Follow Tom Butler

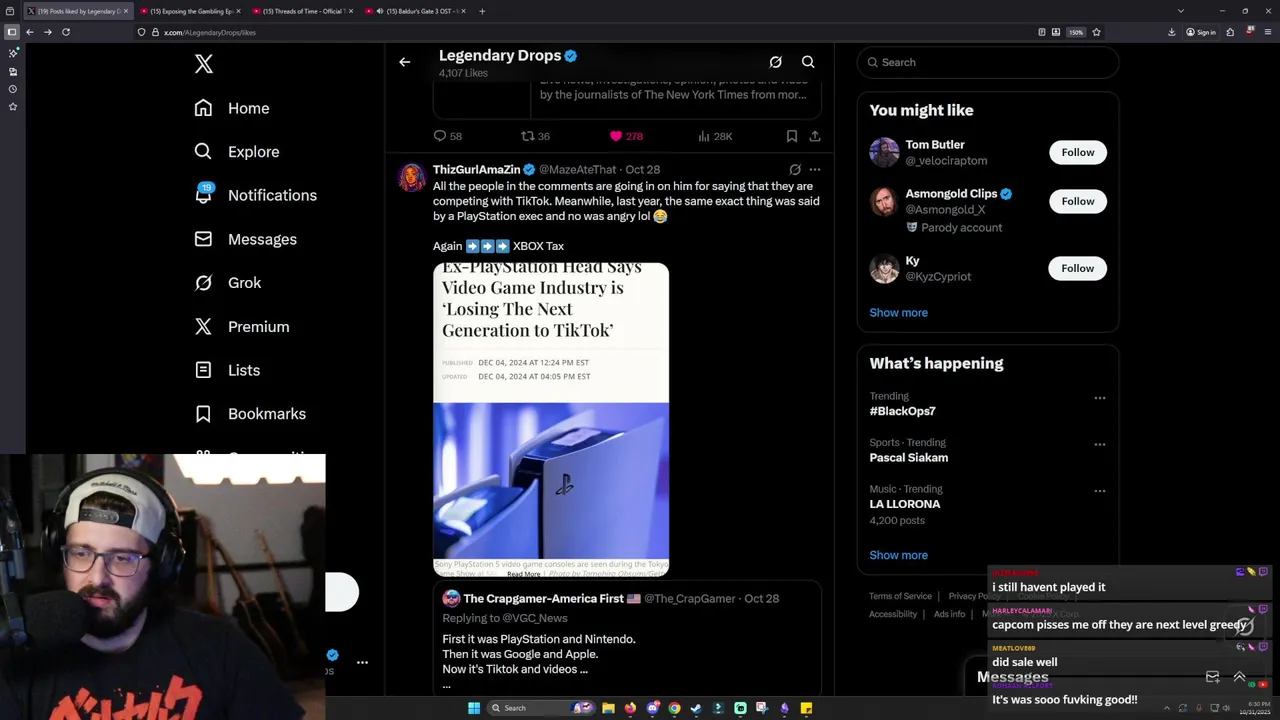(x=1078, y=152)
